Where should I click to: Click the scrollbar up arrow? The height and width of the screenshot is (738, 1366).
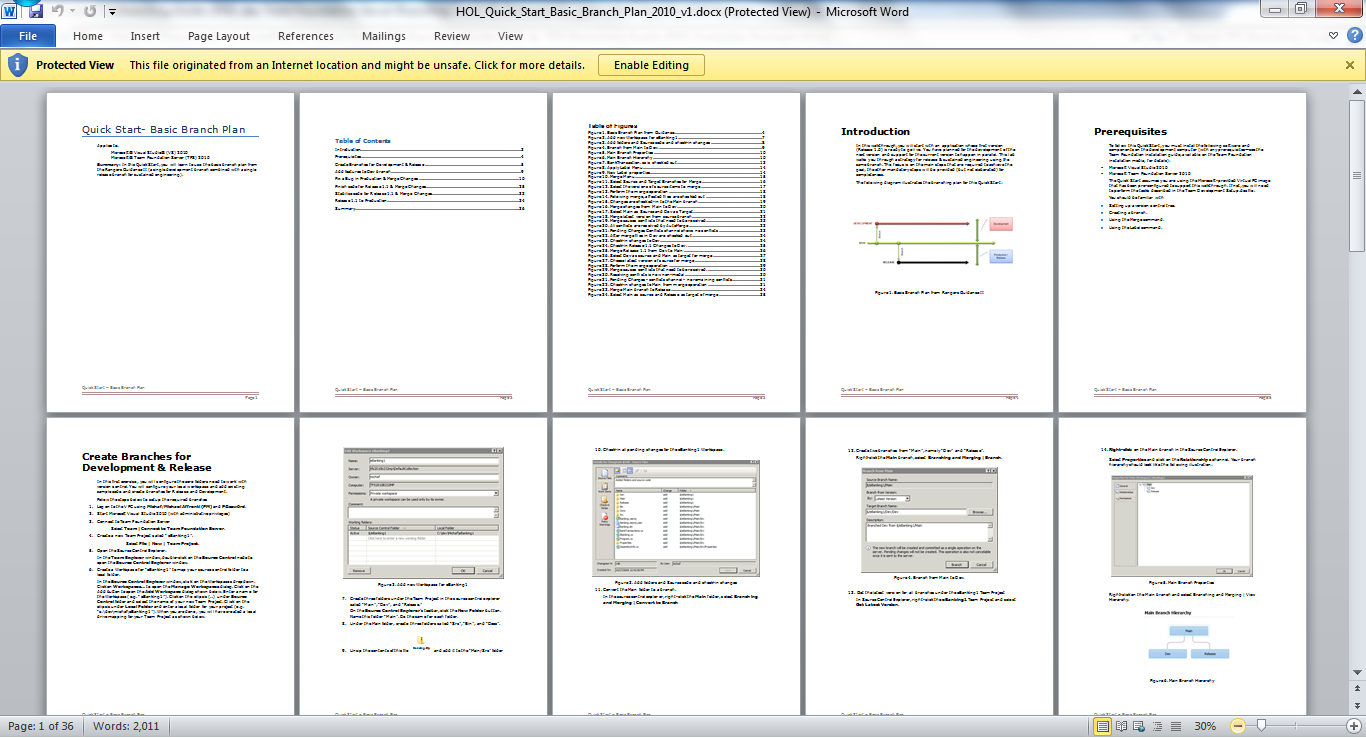[1357, 94]
